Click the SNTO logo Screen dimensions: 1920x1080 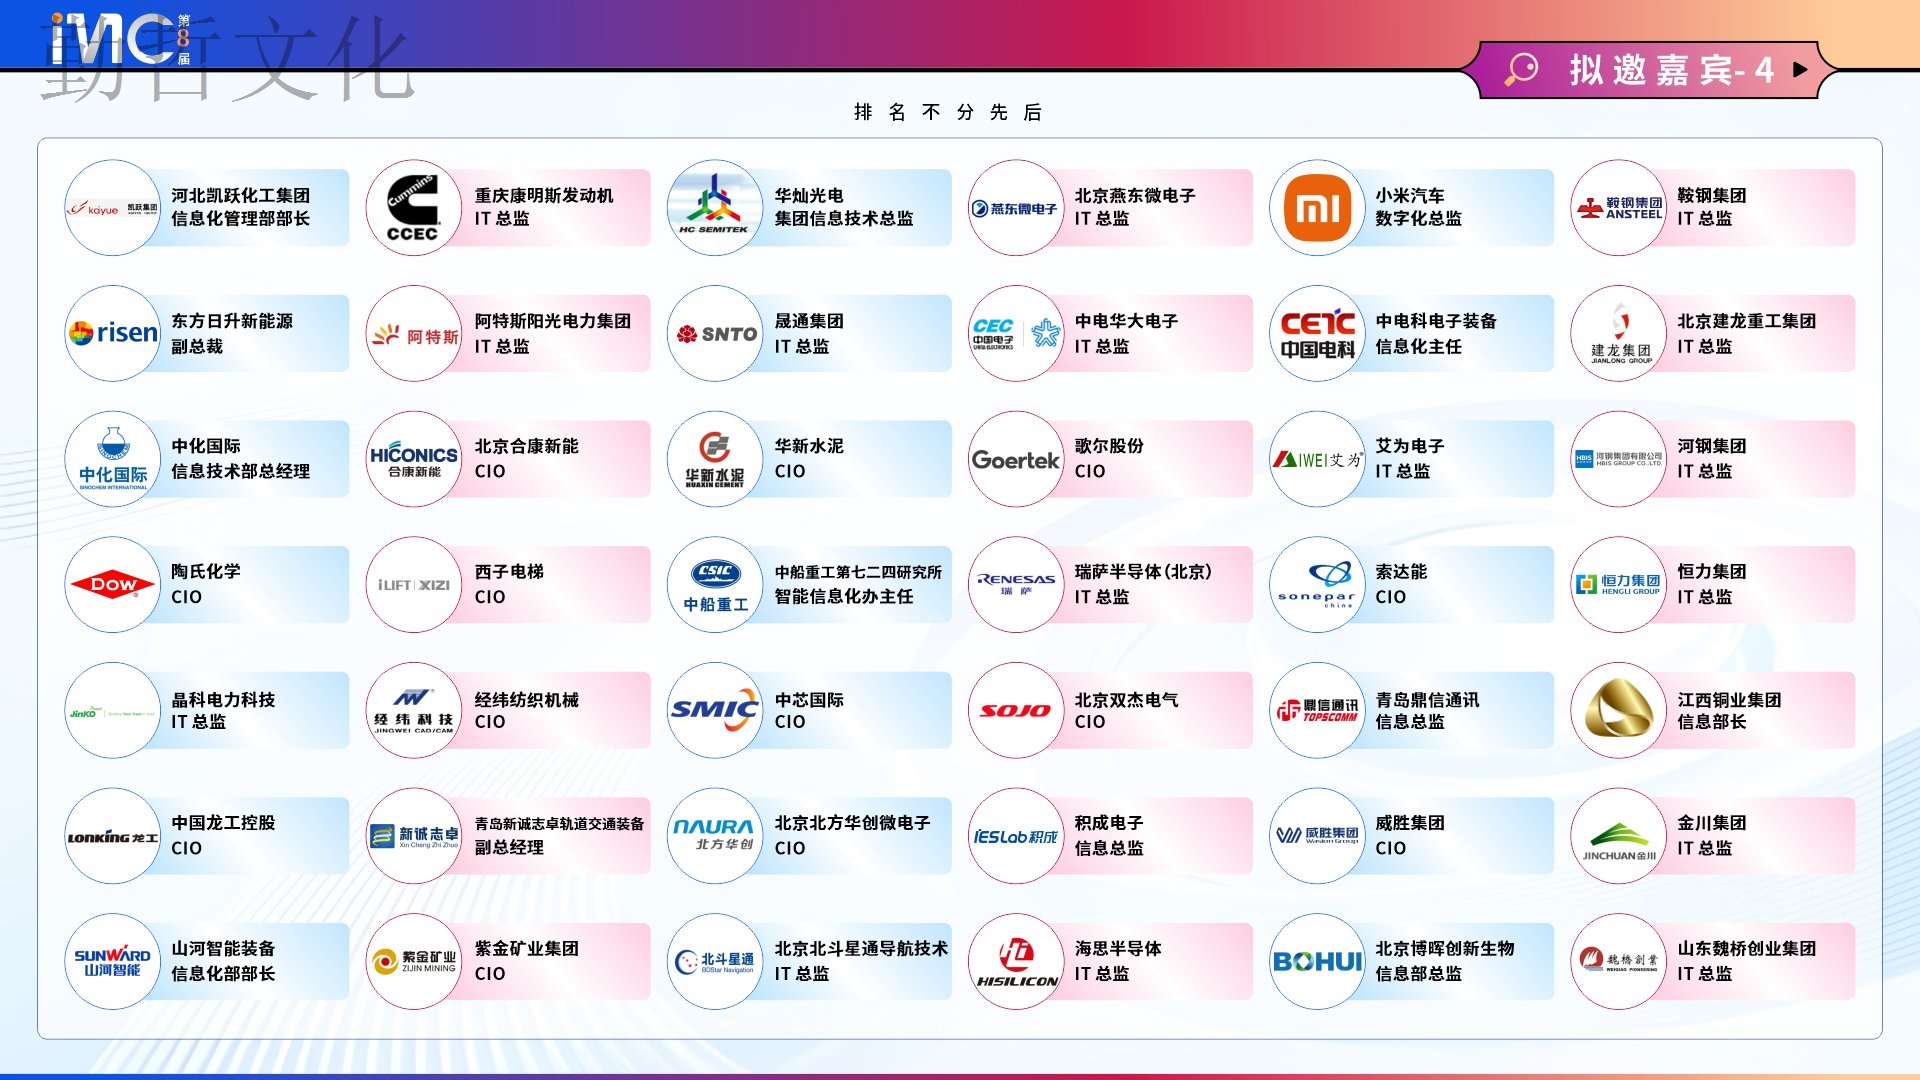(716, 334)
